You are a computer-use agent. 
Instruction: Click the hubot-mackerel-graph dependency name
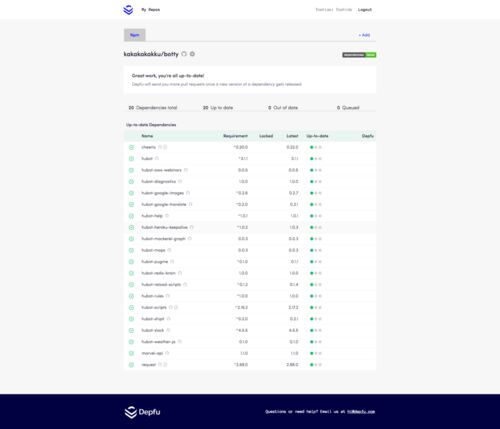point(163,239)
